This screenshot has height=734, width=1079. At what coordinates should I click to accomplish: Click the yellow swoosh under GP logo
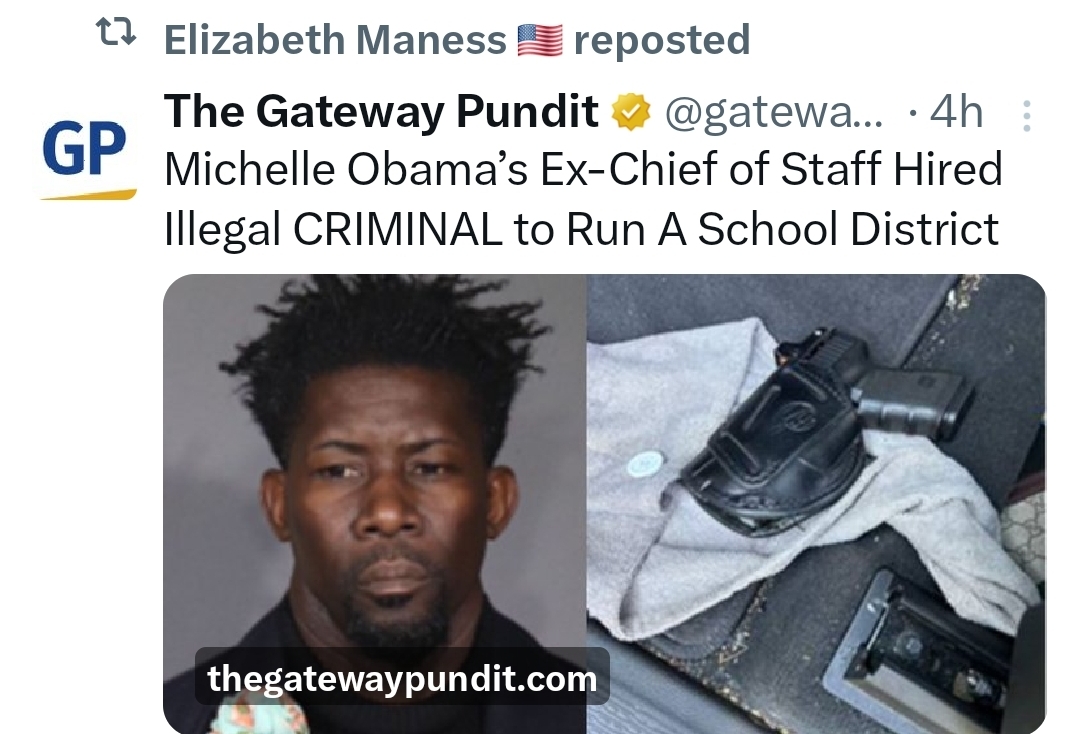[88, 195]
